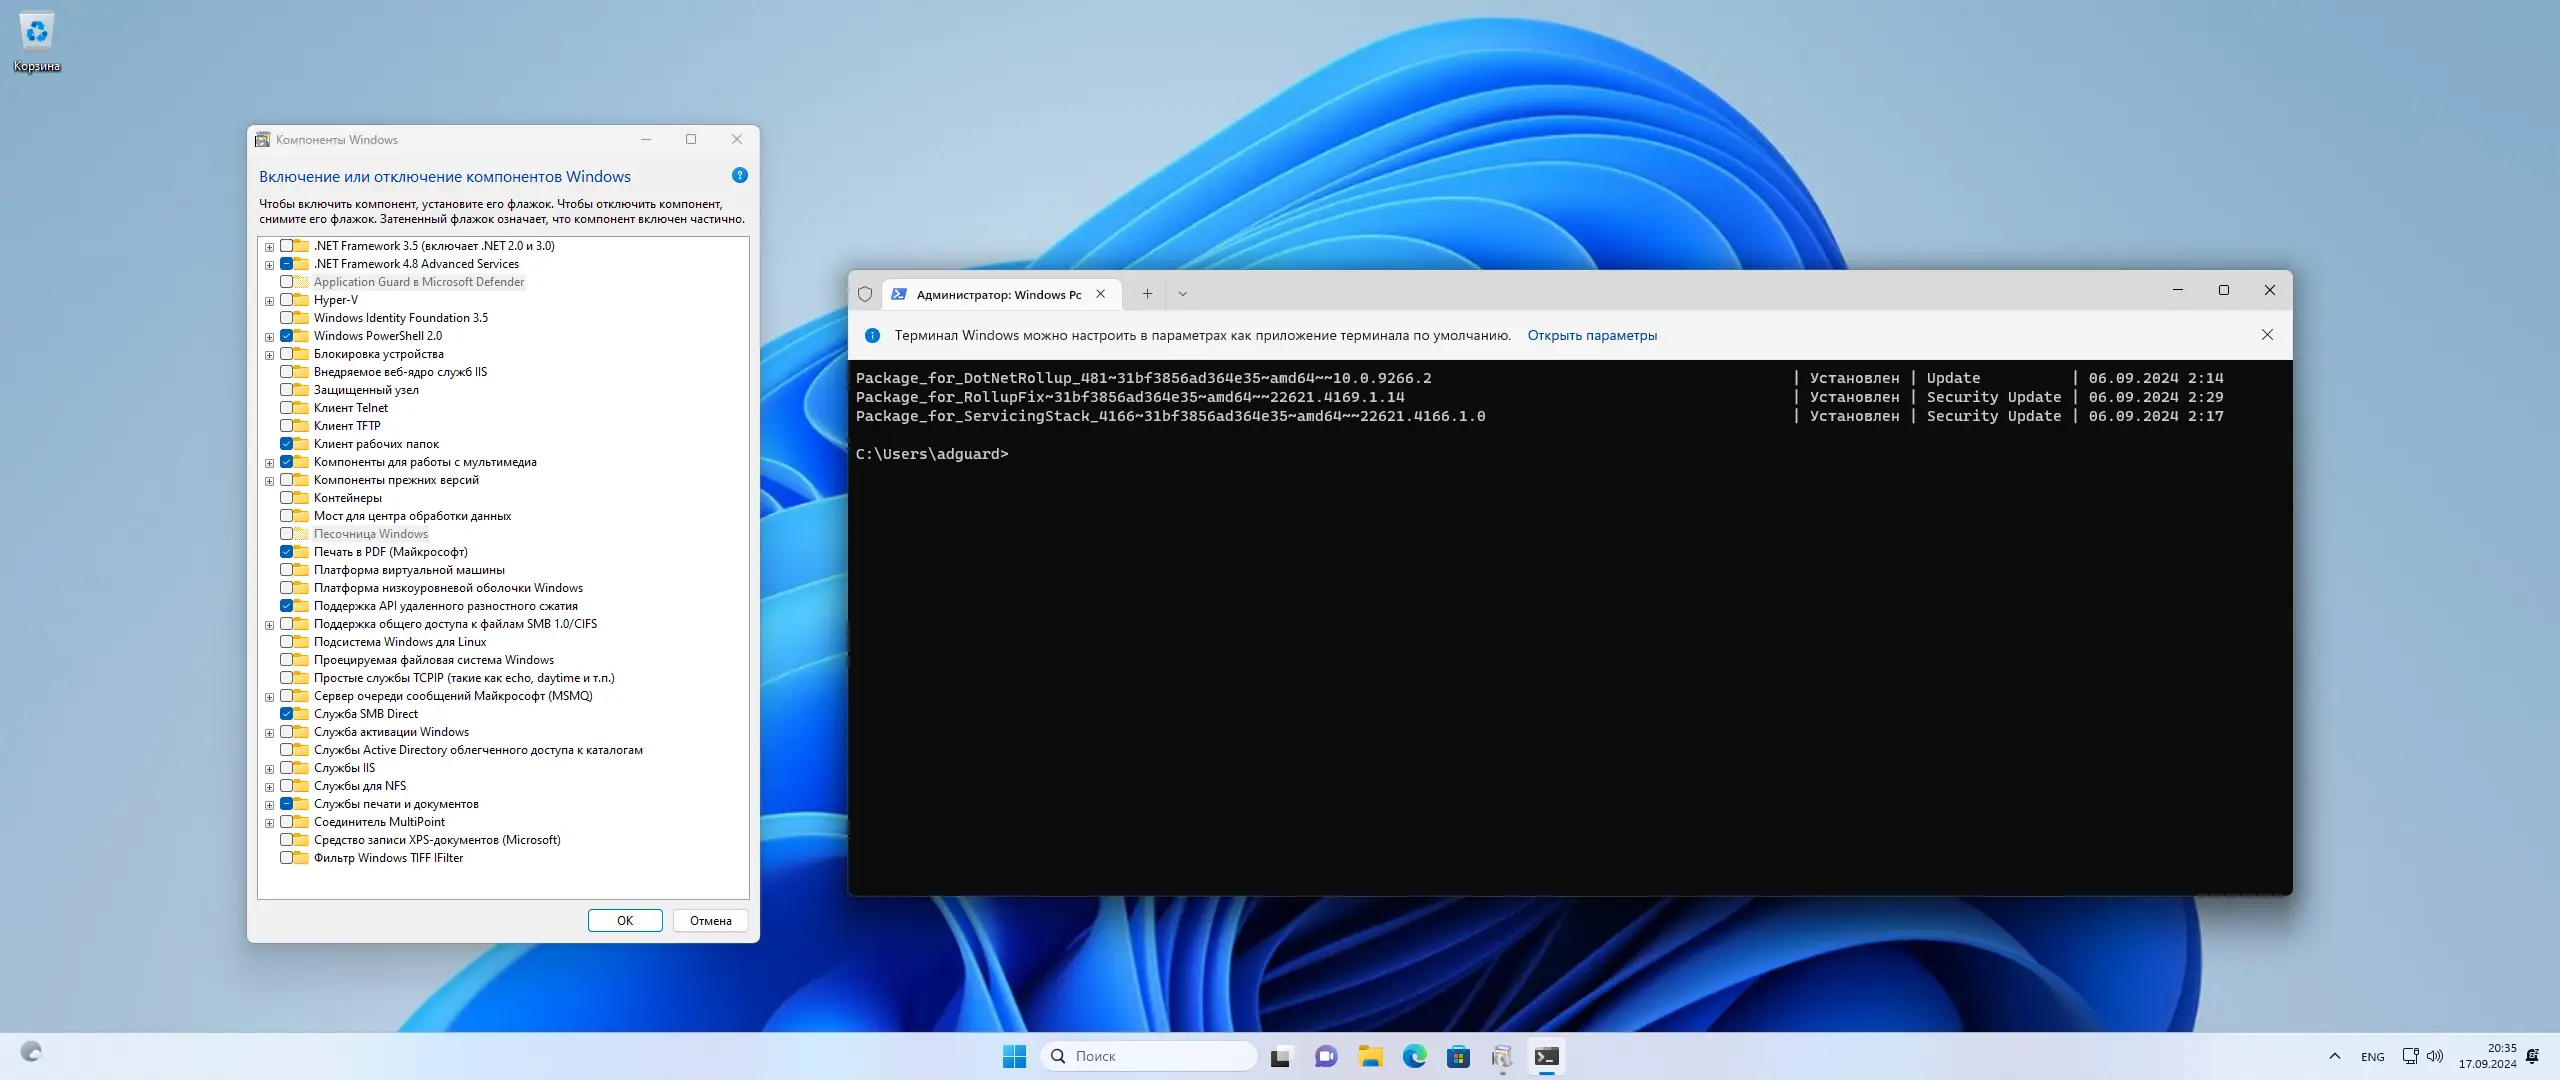The image size is (2560, 1080).
Task: Expand the Службы IIS tree node
Action: coord(269,769)
